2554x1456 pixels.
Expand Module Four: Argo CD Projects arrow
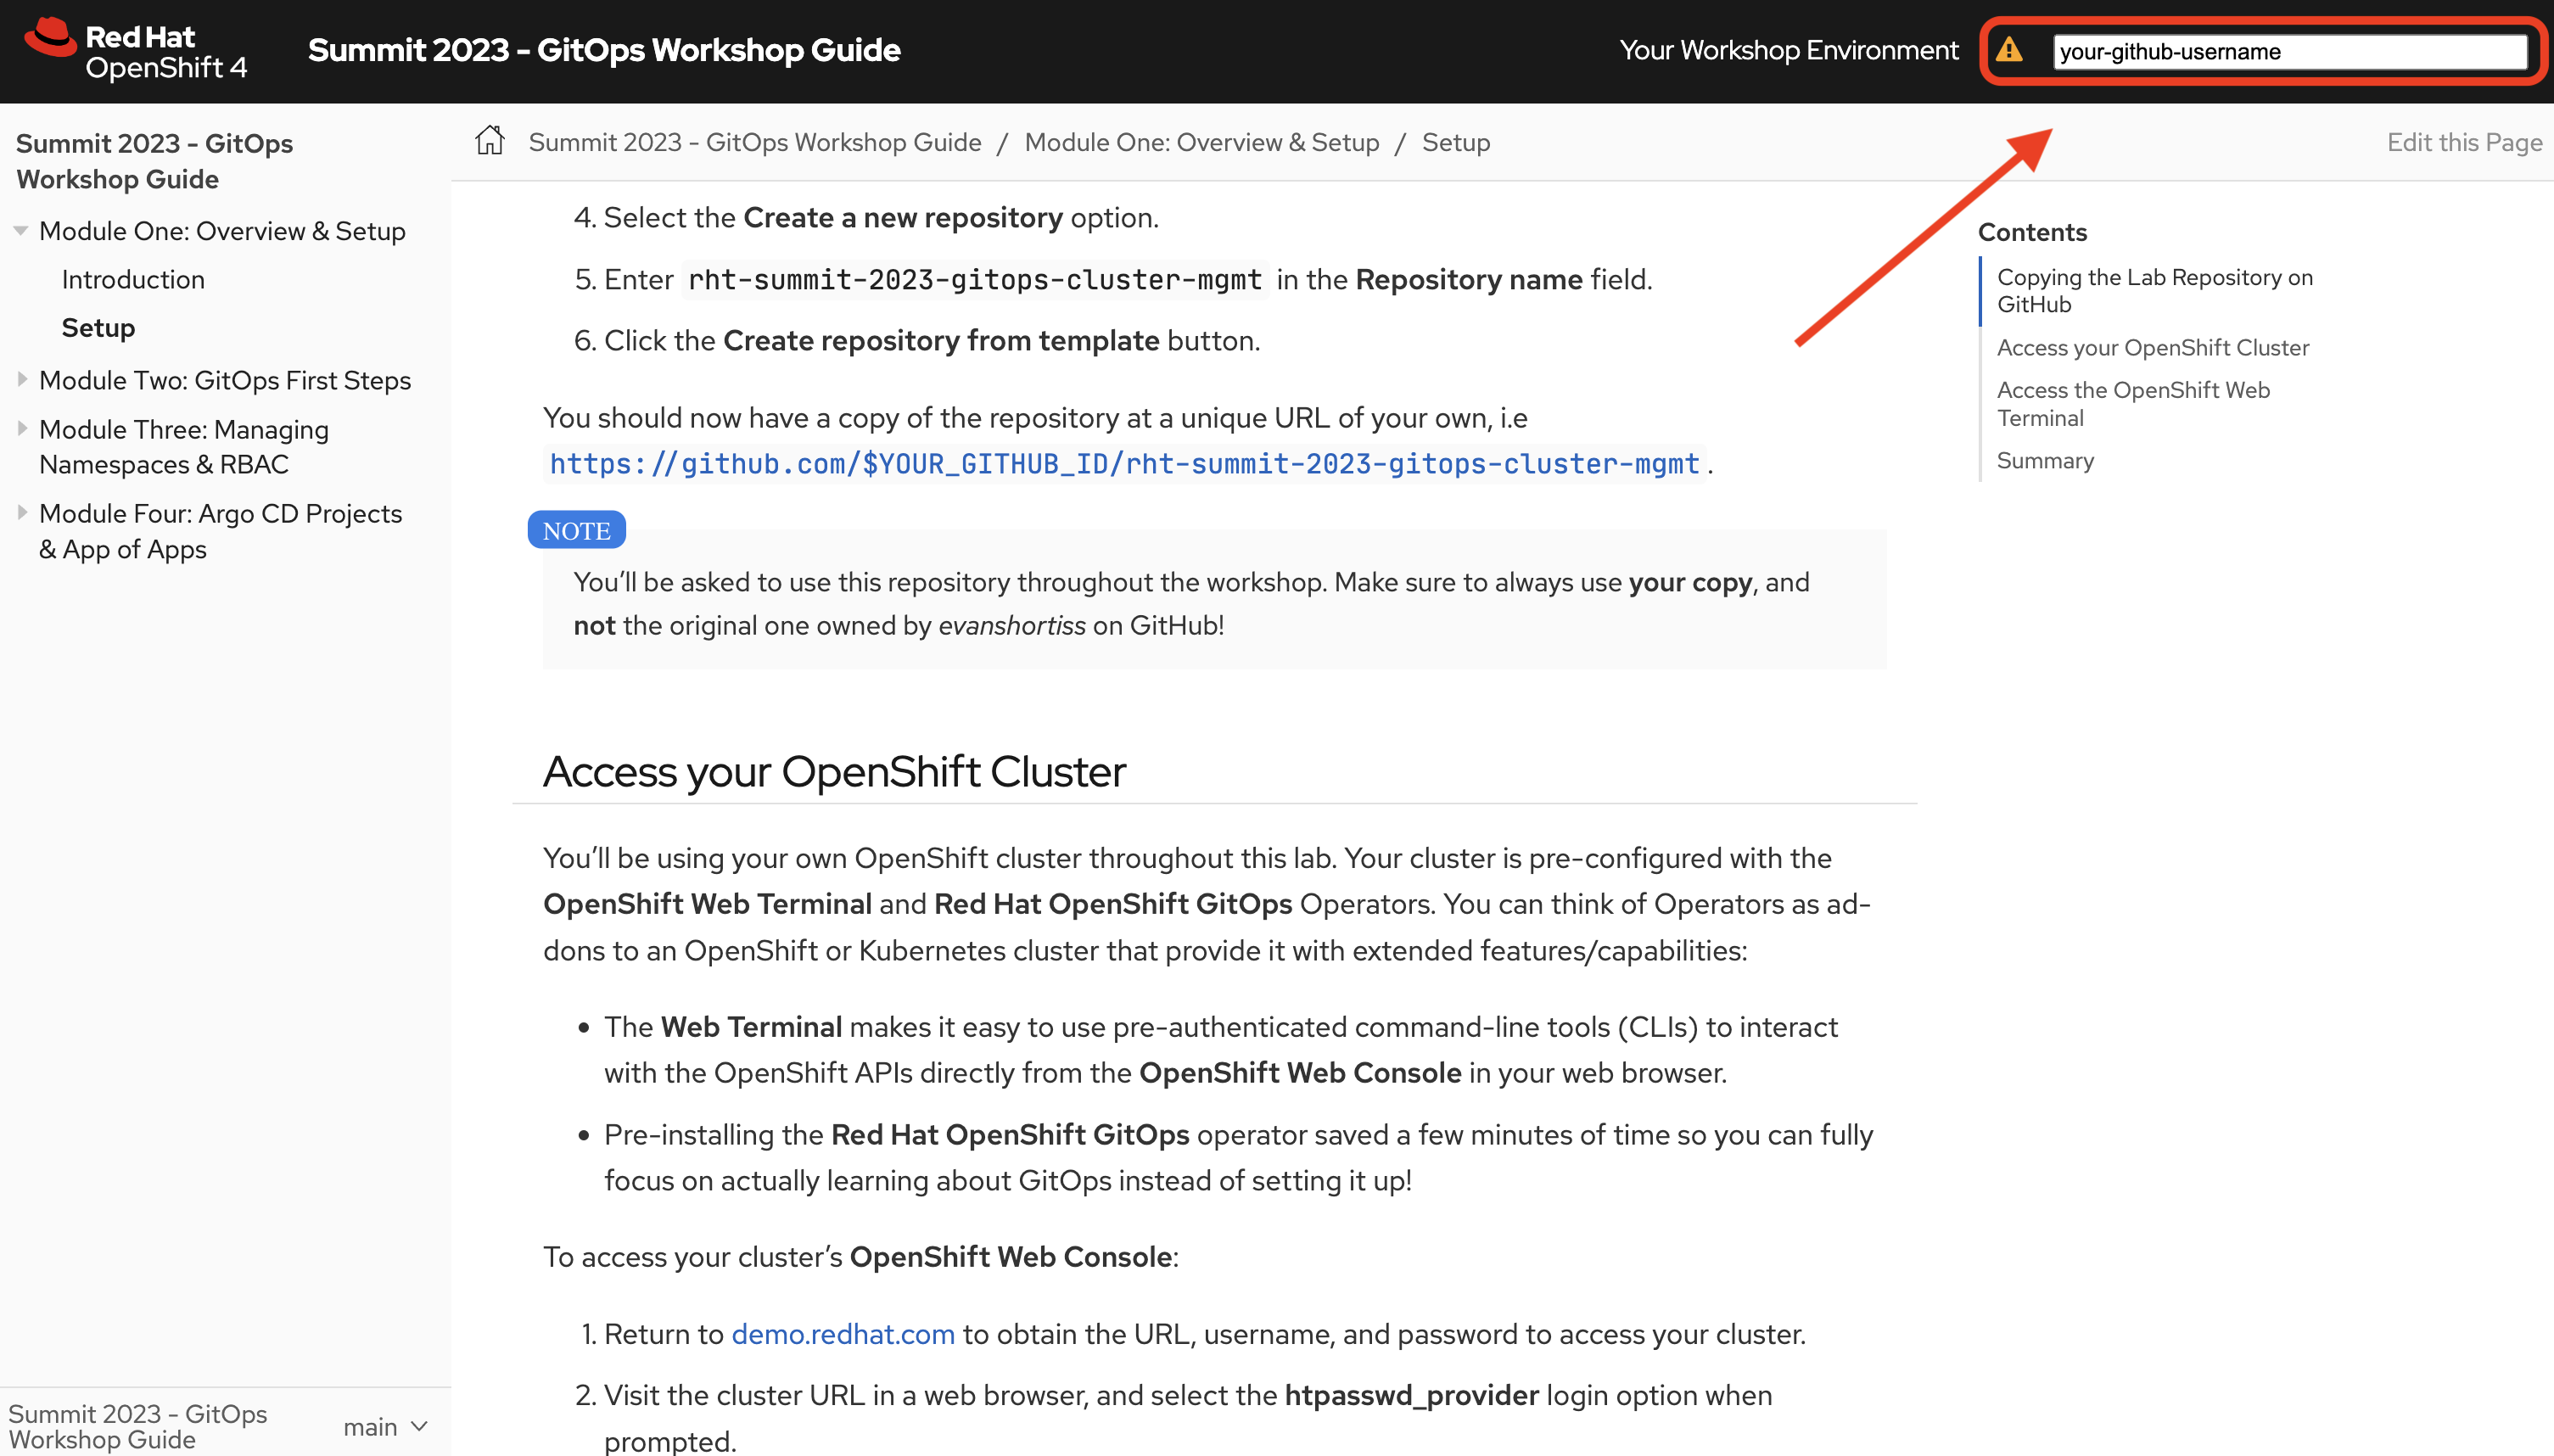[21, 513]
